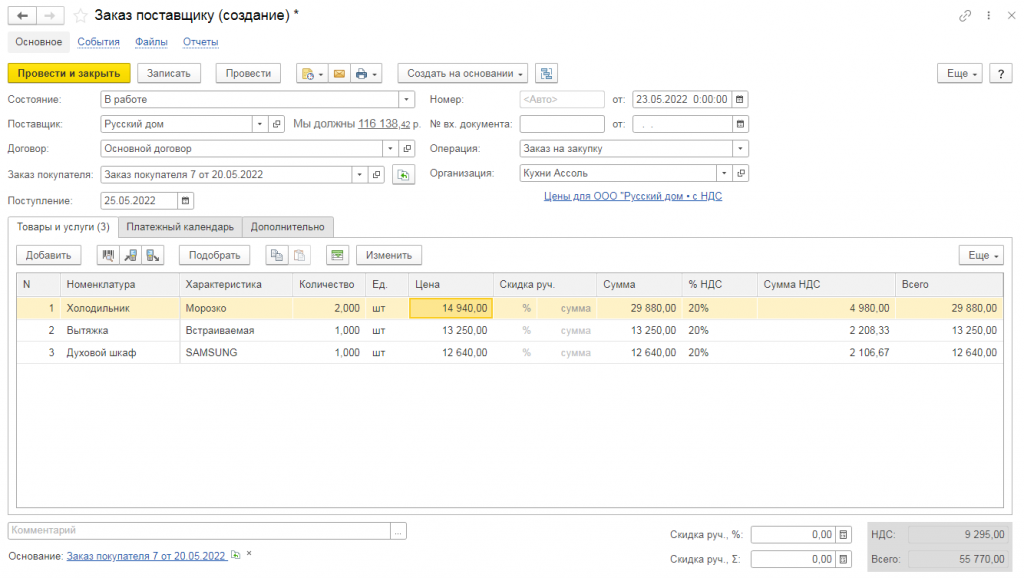Open the Поставщик card icon
This screenshot has height=578, width=1024.
(277, 124)
